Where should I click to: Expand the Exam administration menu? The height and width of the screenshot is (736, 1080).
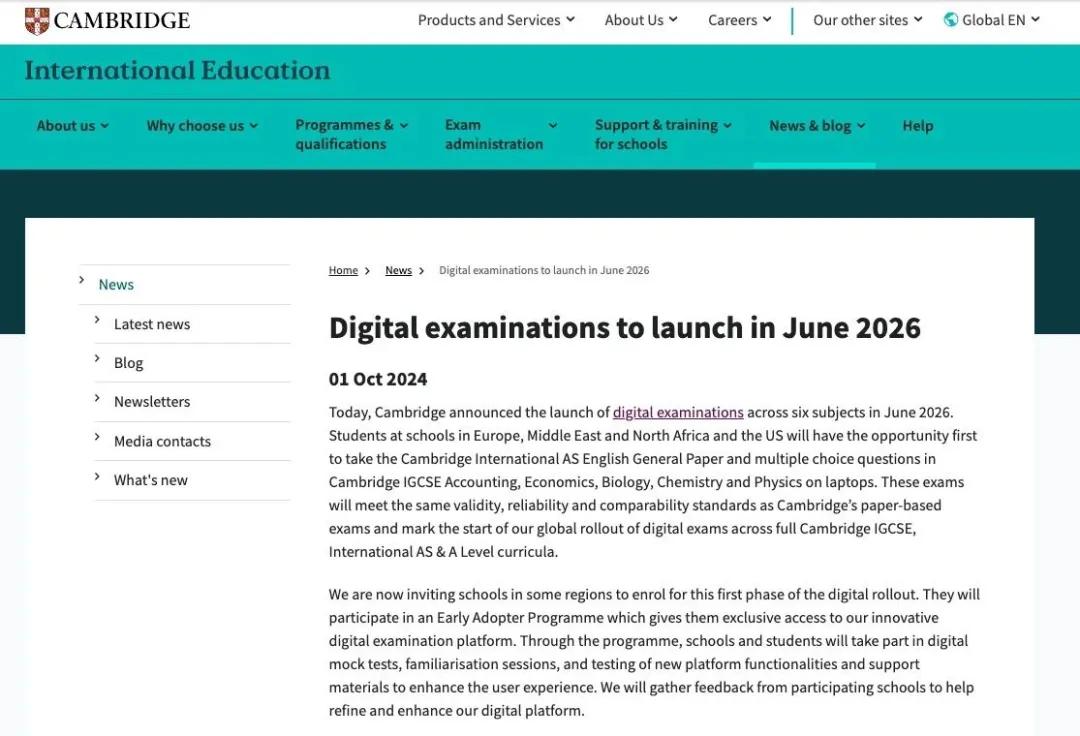point(500,134)
